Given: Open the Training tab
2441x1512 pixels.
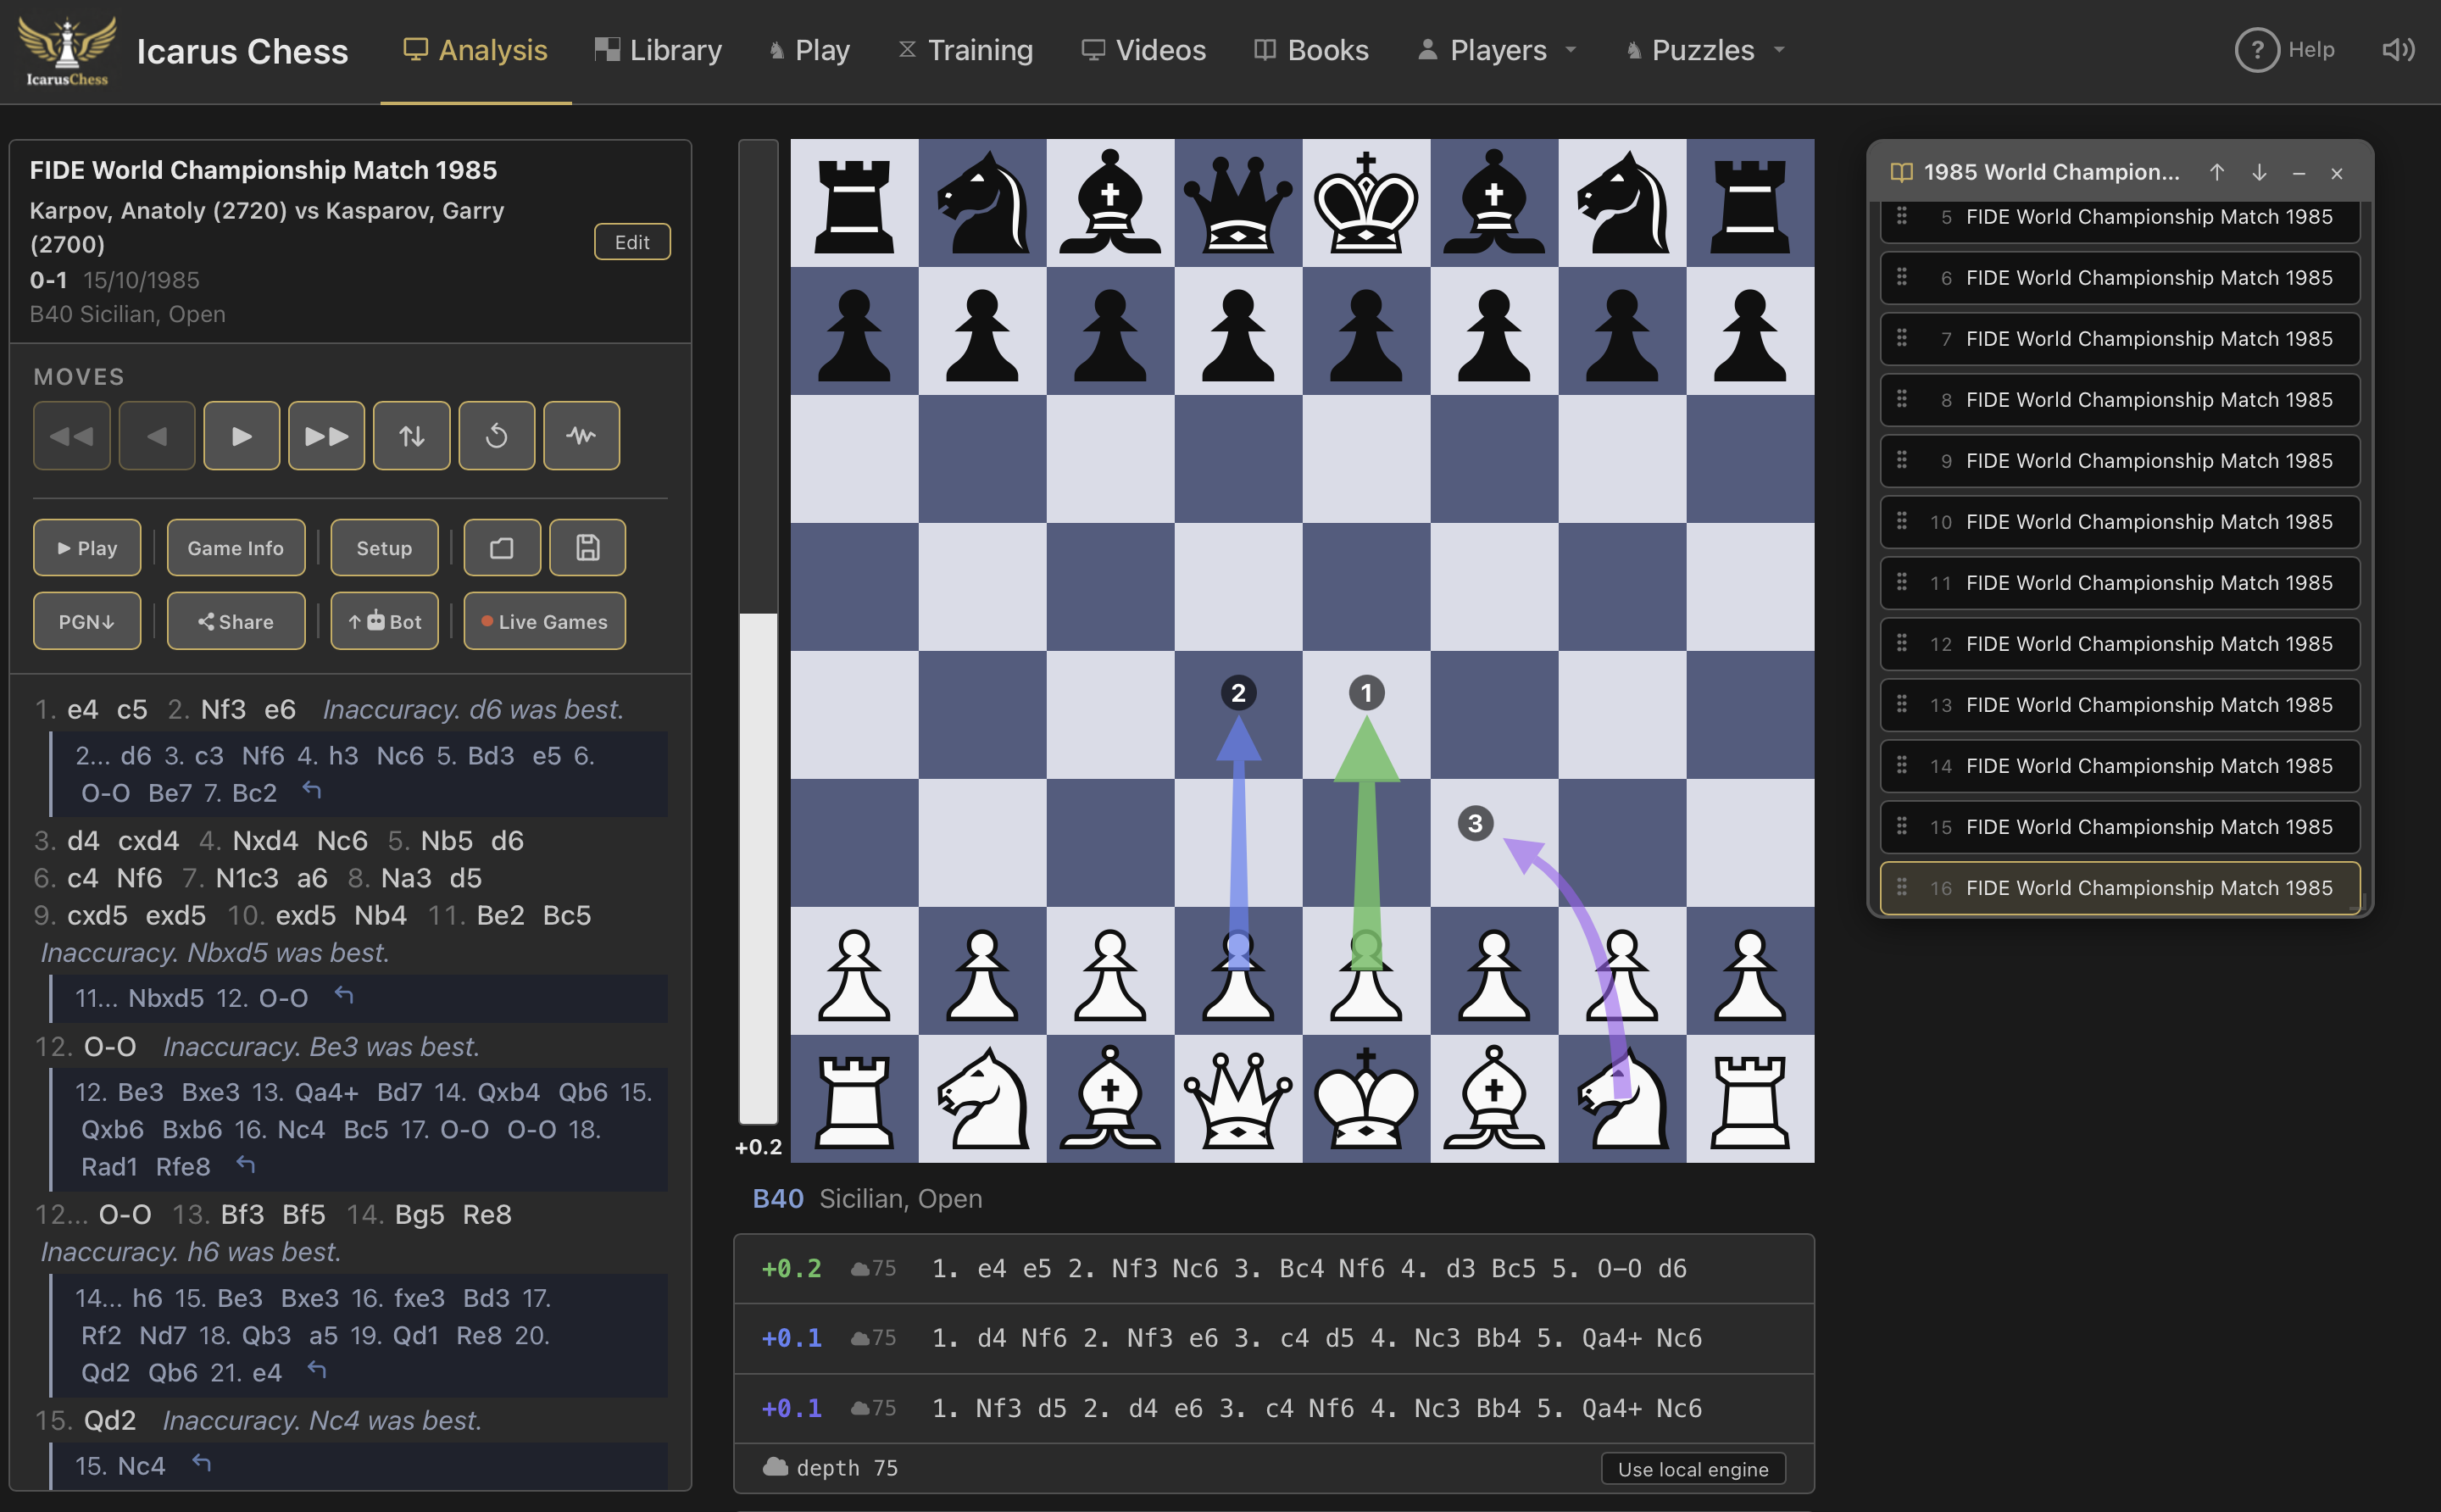Looking at the screenshot, I should tap(965, 50).
